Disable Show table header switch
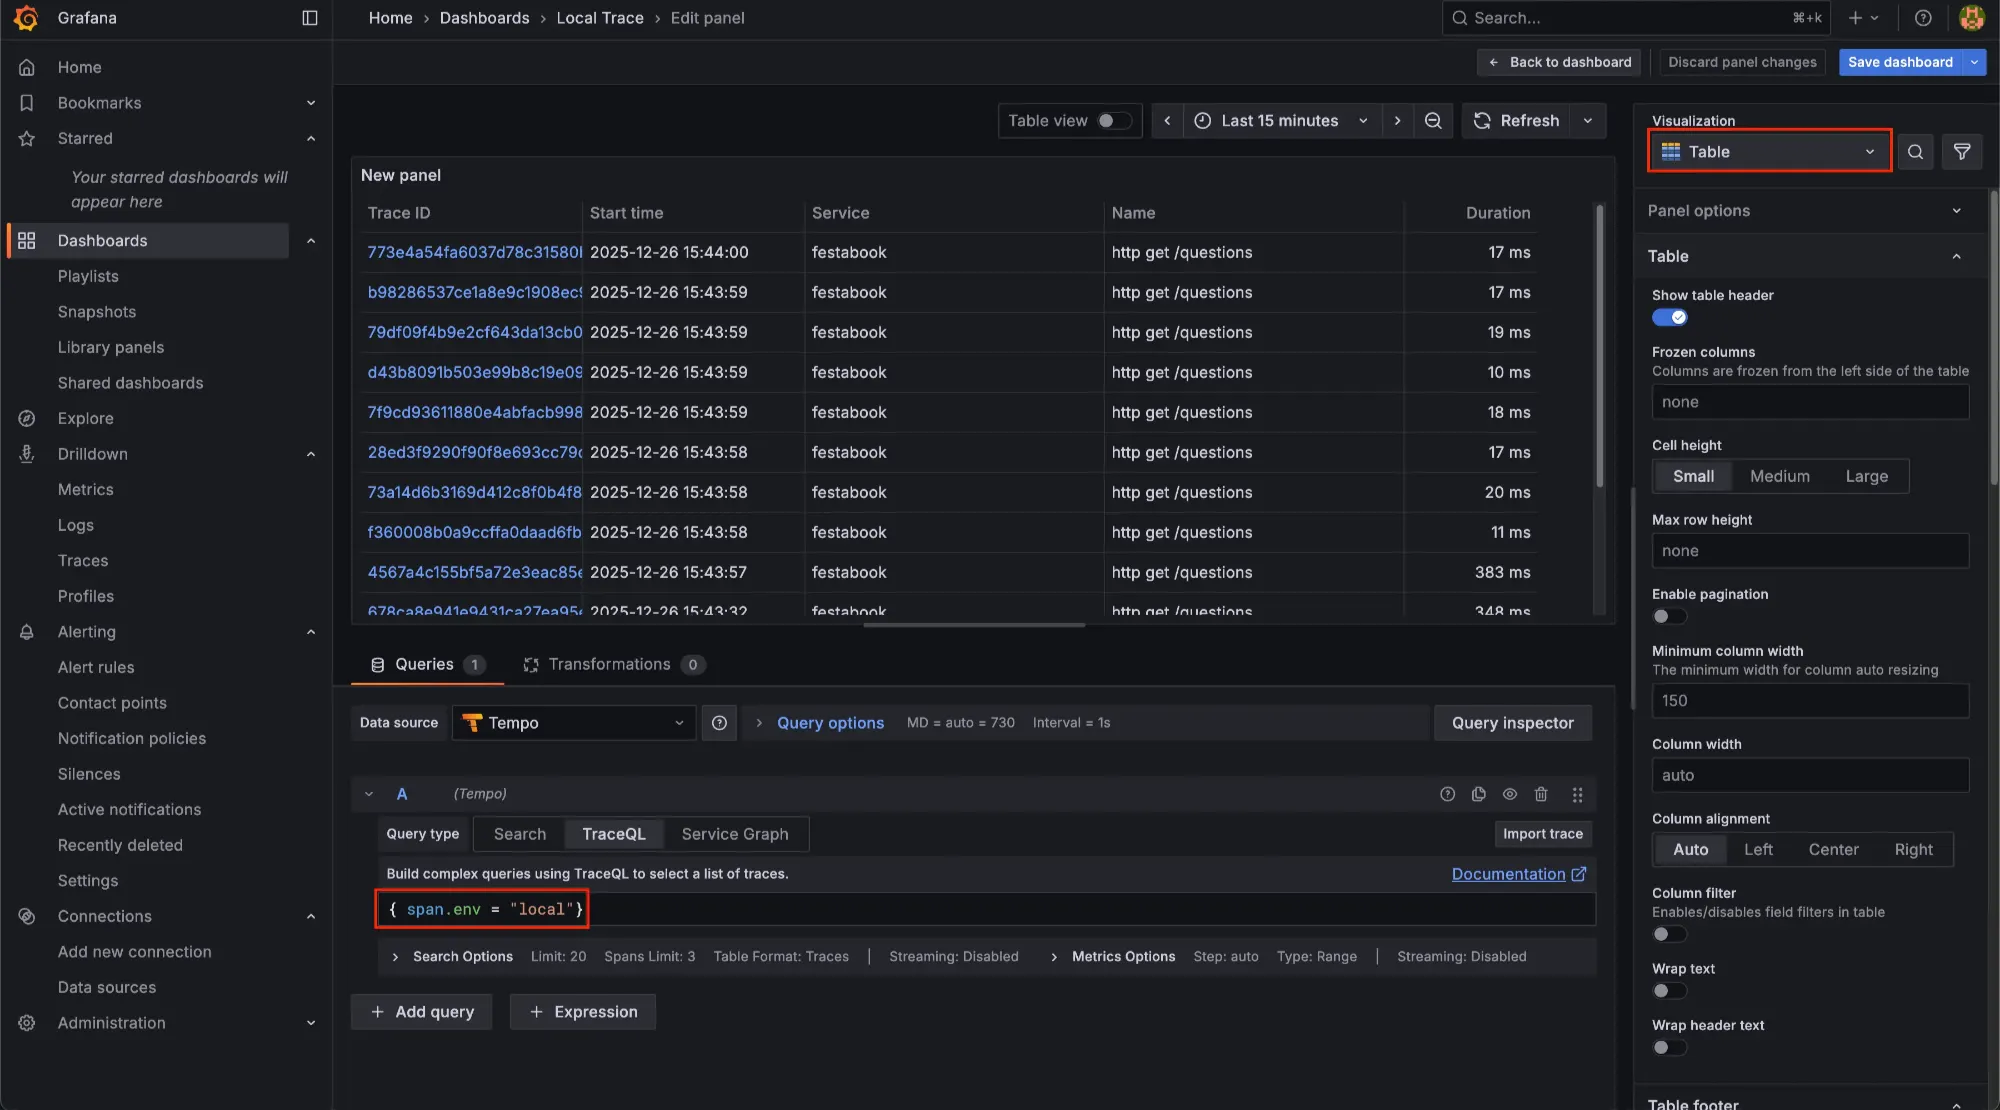The image size is (2000, 1110). coord(1669,318)
